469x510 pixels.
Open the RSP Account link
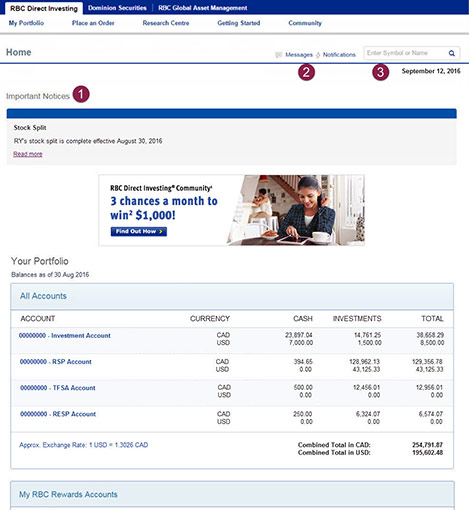(x=56, y=362)
